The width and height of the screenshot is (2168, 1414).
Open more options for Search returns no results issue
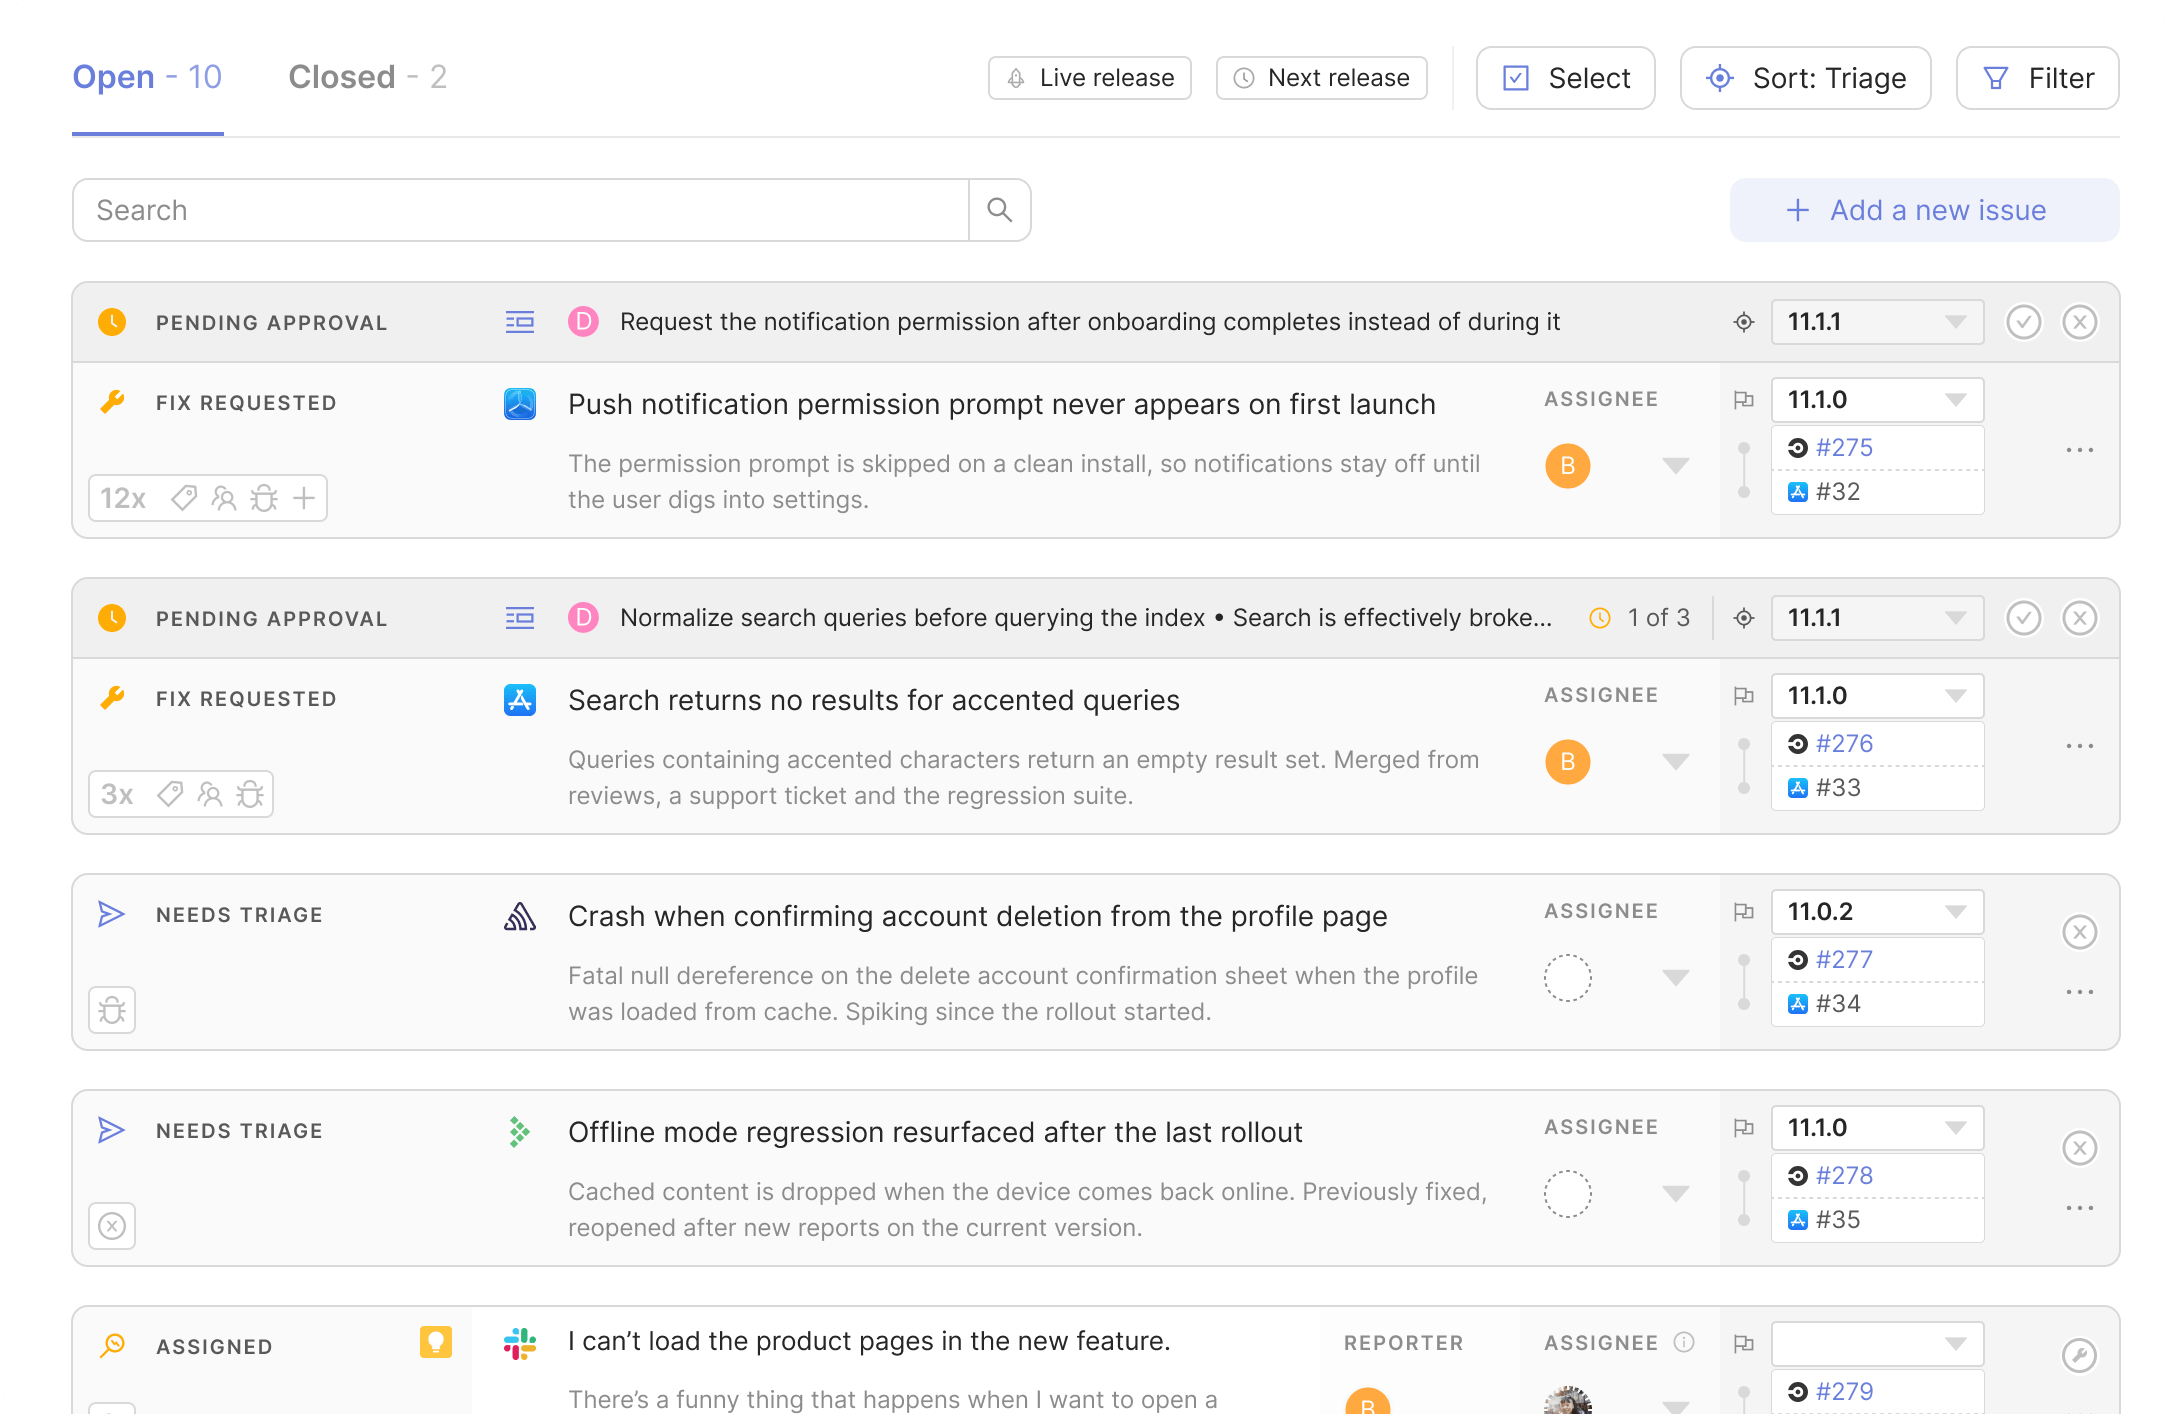coord(2079,746)
